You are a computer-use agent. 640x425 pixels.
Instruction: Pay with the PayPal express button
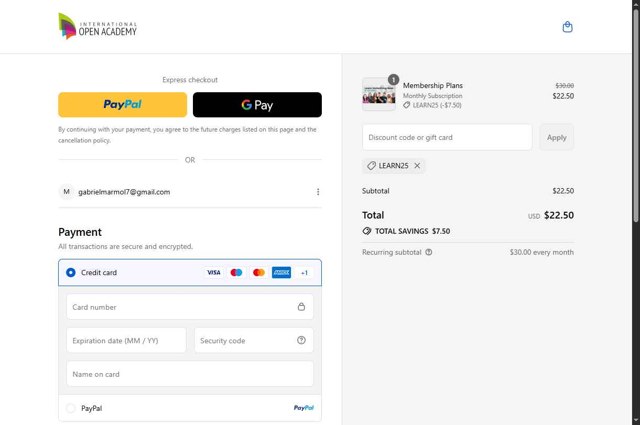pos(122,105)
